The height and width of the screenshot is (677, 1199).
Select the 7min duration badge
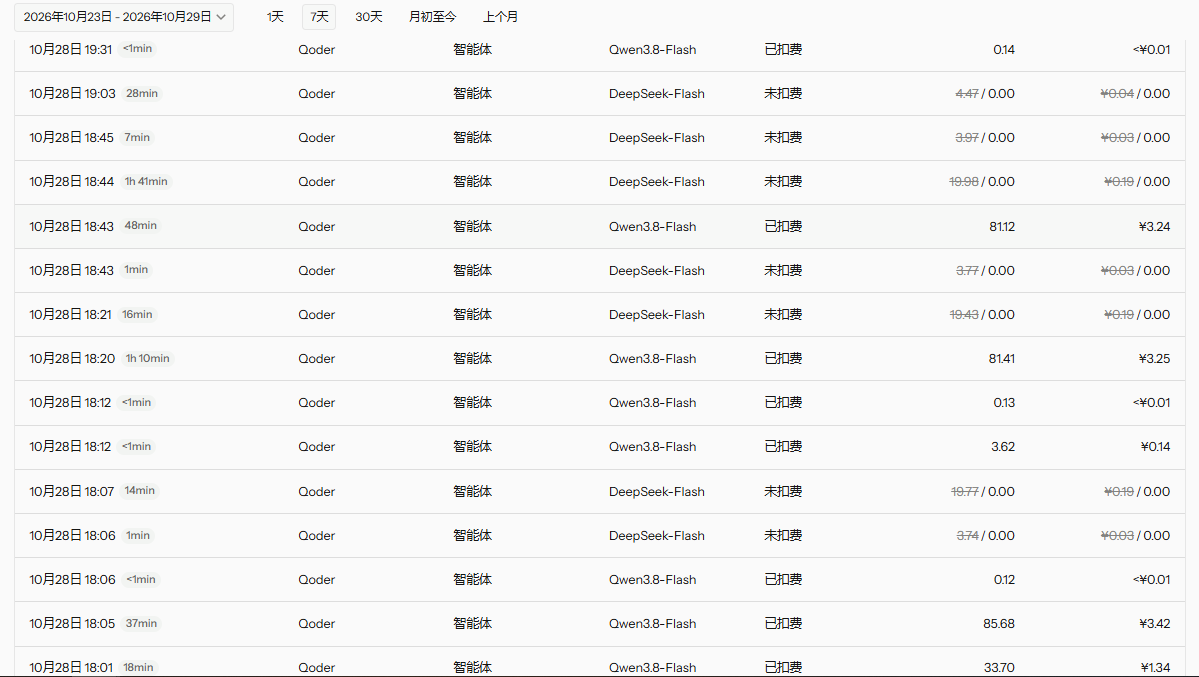coord(137,138)
